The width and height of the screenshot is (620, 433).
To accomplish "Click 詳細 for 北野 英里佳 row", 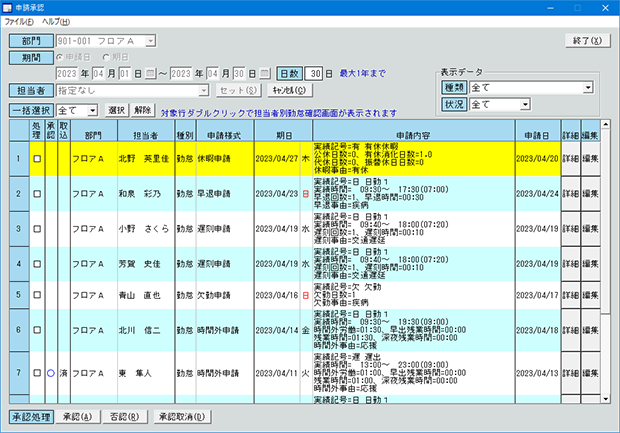I will (571, 159).
